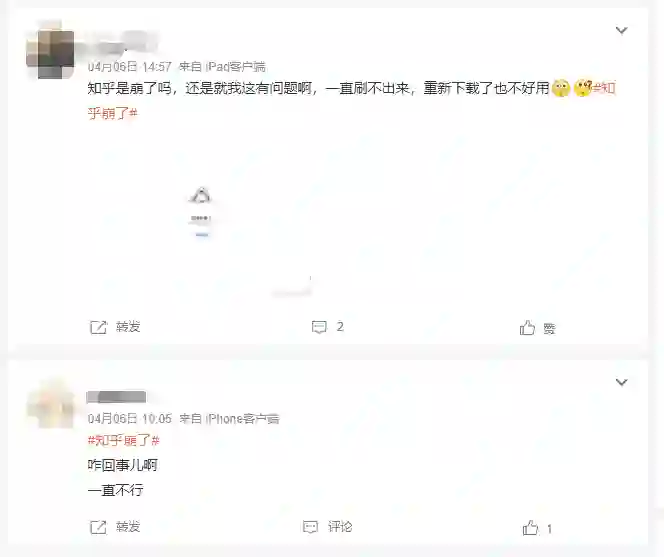
Task: Open the attached screenshot image in the first post
Action: (202, 215)
